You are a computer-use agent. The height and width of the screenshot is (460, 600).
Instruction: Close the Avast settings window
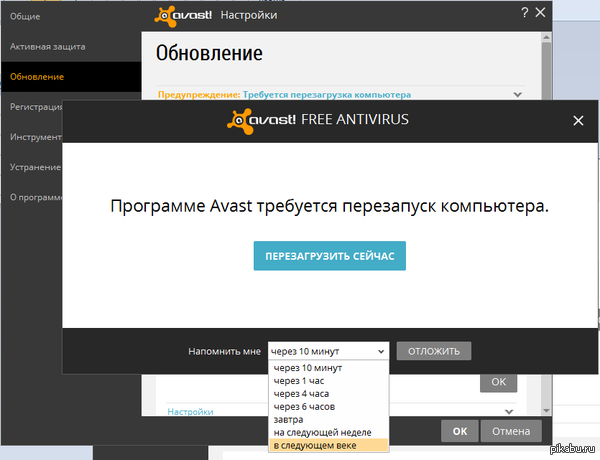tap(540, 13)
